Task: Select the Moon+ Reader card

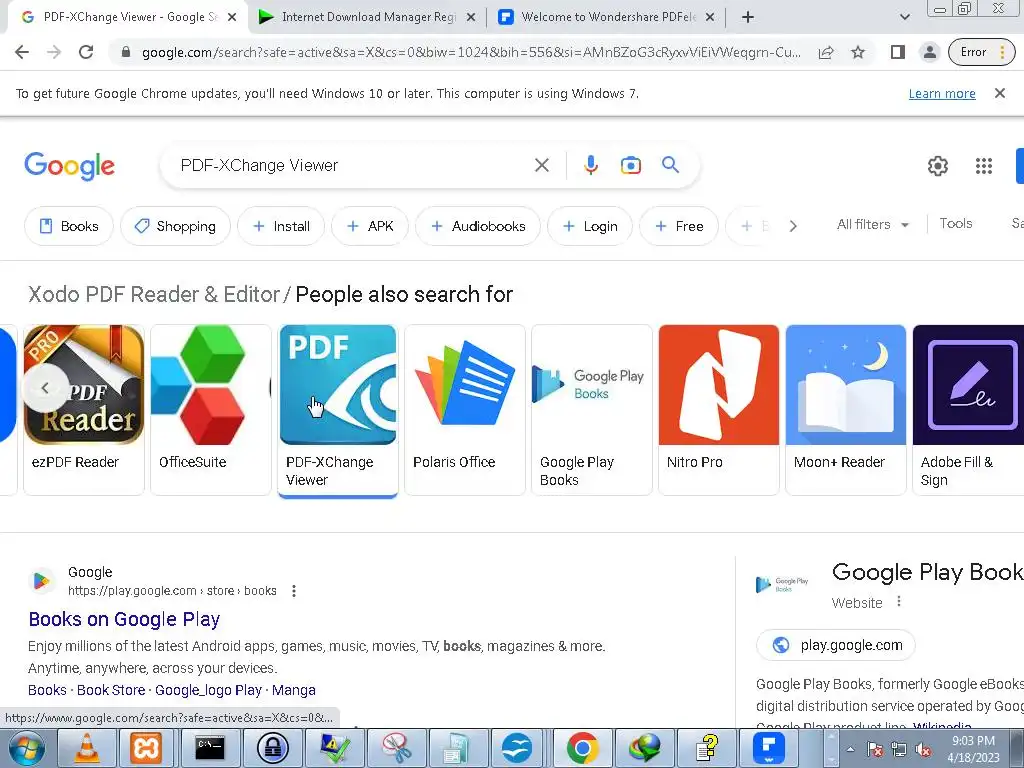Action: click(x=846, y=409)
